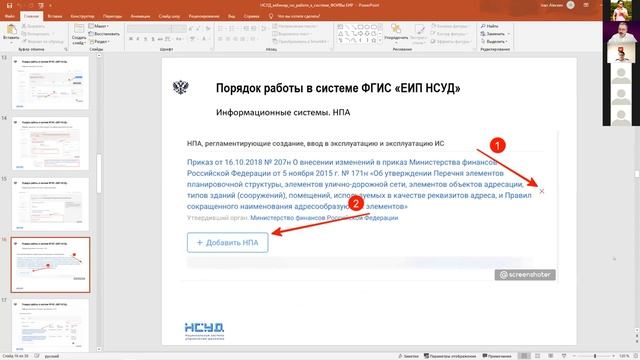Open the Макет layout dropdown
This screenshot has height=360, width=640.
99,26
